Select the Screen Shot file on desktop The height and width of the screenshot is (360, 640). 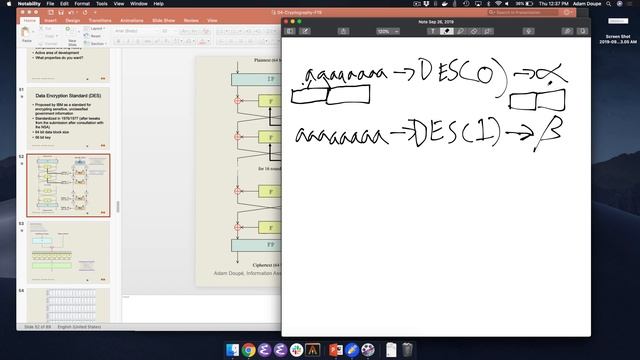(618, 30)
